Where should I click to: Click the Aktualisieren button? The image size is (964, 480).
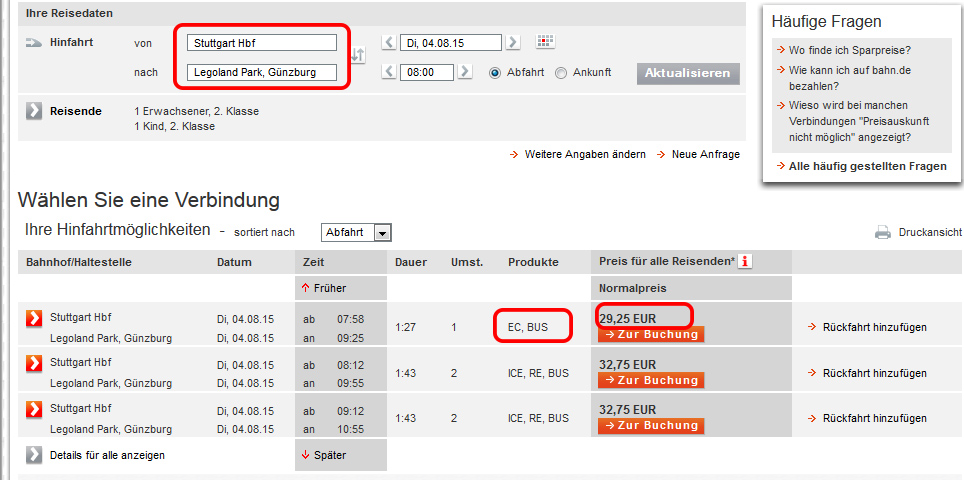(x=688, y=73)
